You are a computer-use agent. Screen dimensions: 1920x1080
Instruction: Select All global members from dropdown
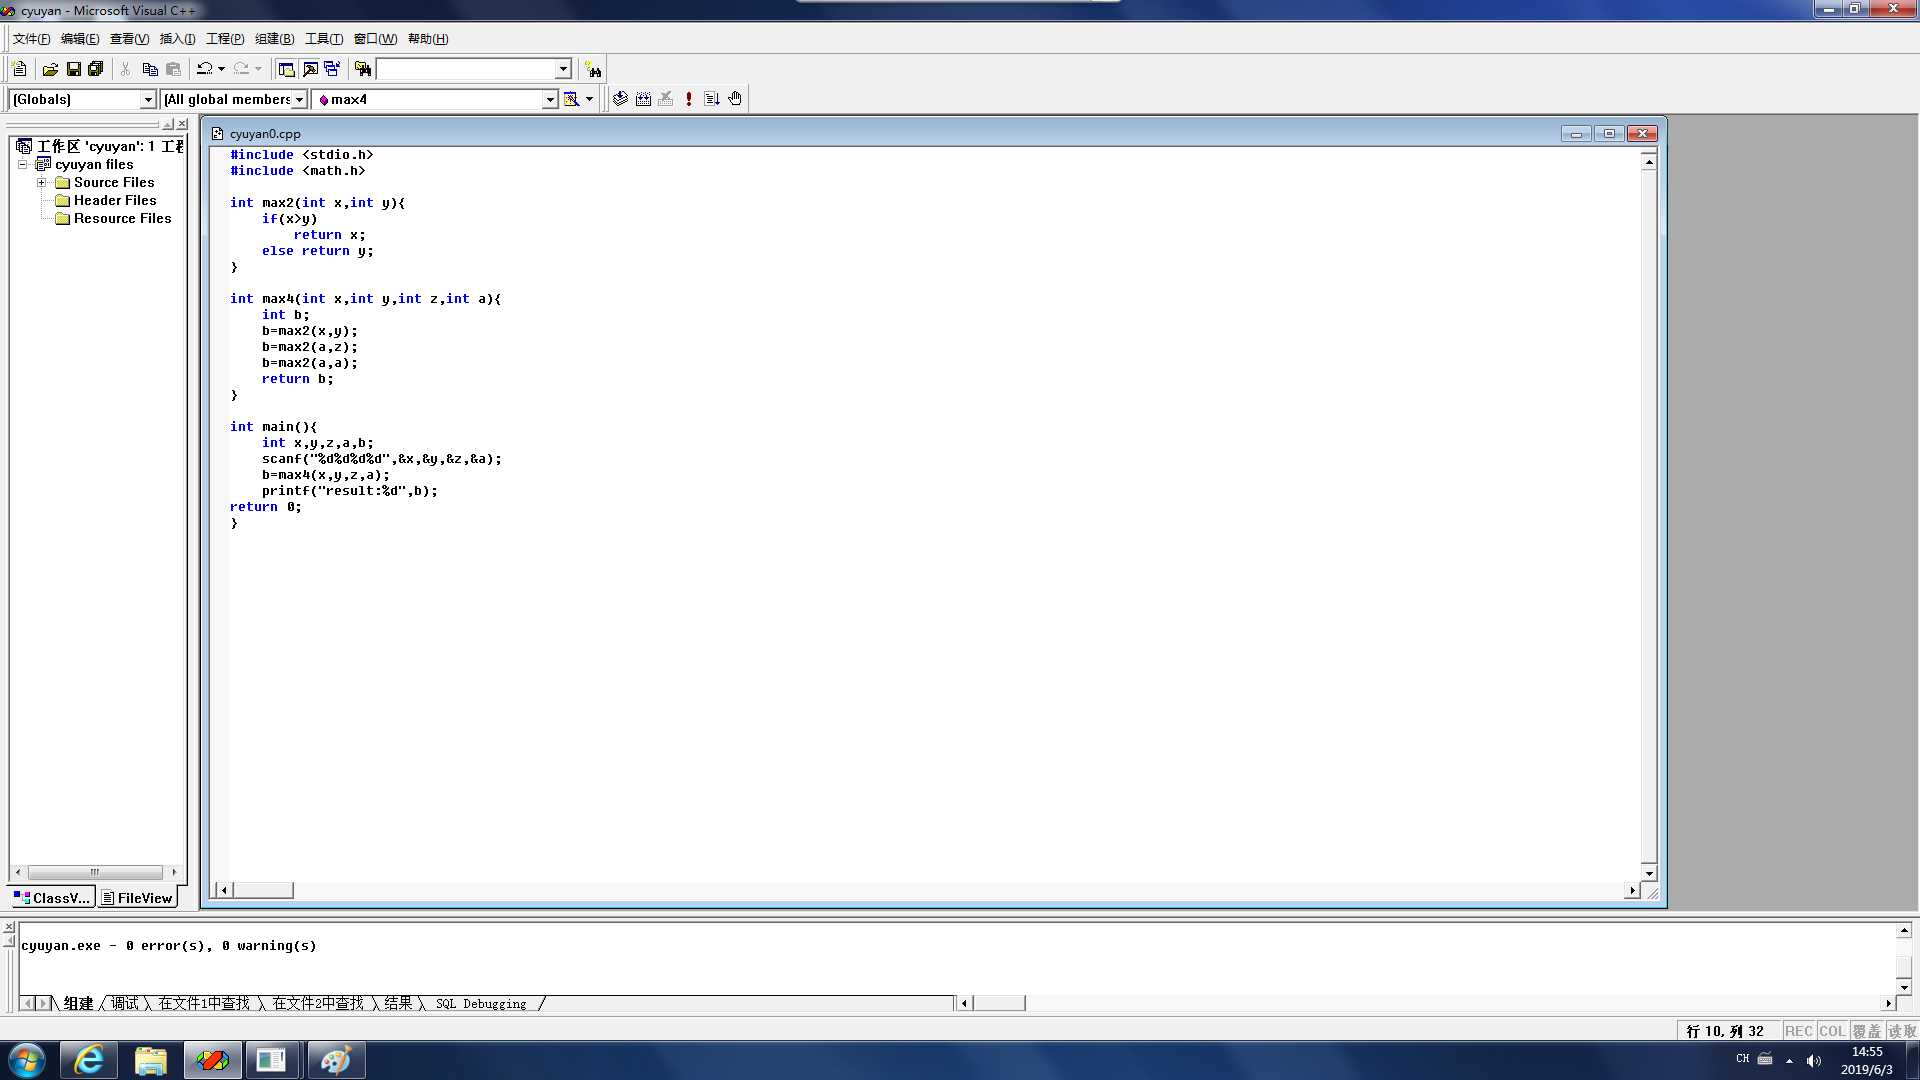232,99
